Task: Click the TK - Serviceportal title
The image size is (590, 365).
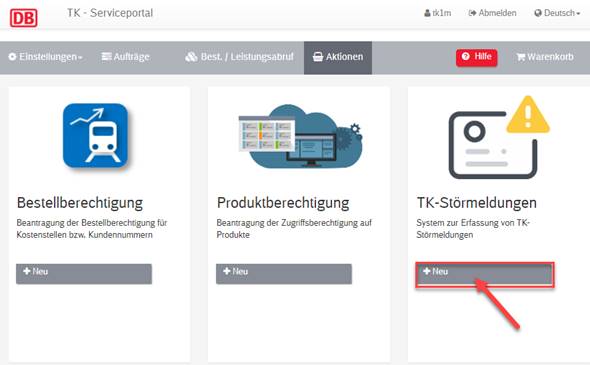Action: [x=110, y=13]
